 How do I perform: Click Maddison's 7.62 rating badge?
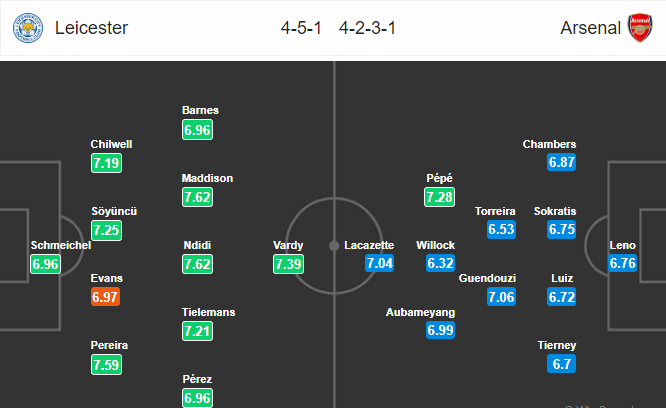coord(198,197)
